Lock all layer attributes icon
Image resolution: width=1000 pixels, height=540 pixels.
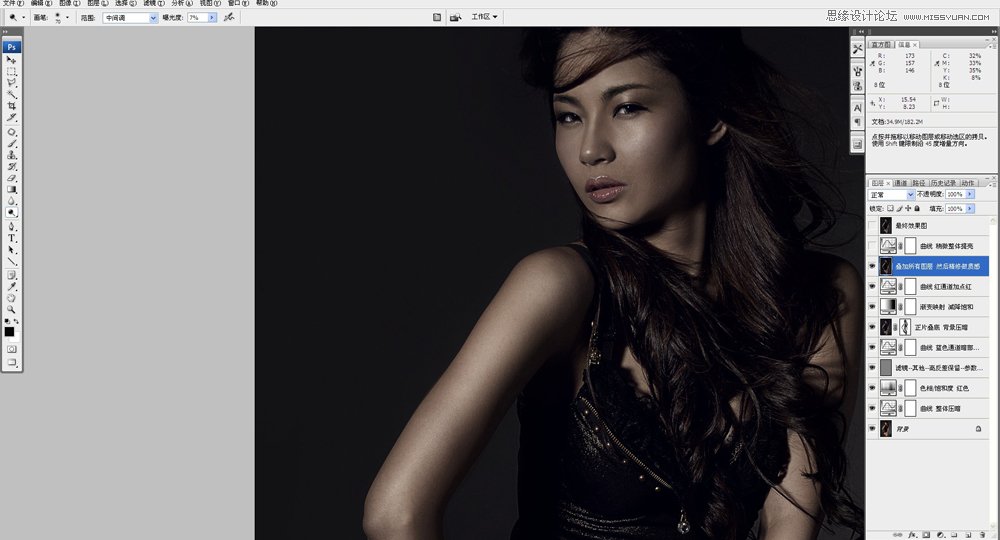pos(917,208)
